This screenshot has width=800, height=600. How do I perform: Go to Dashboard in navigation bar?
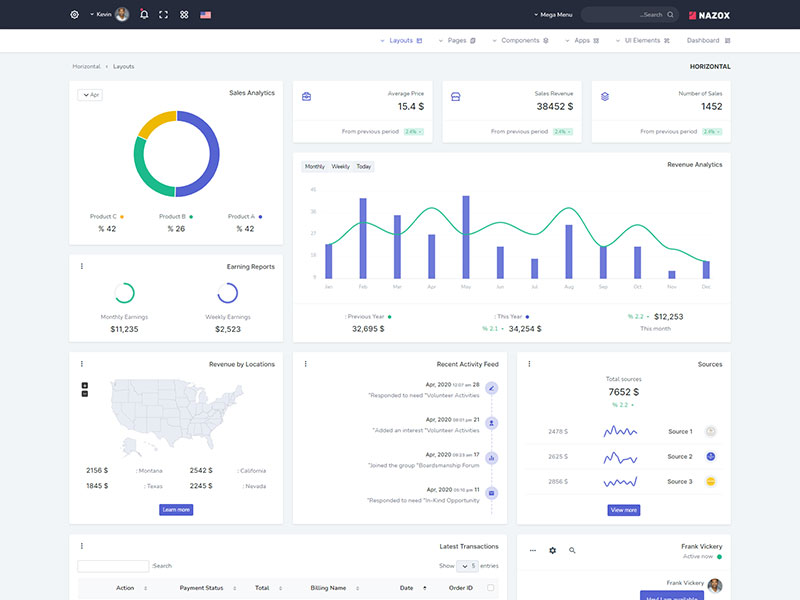pyautogui.click(x=708, y=41)
